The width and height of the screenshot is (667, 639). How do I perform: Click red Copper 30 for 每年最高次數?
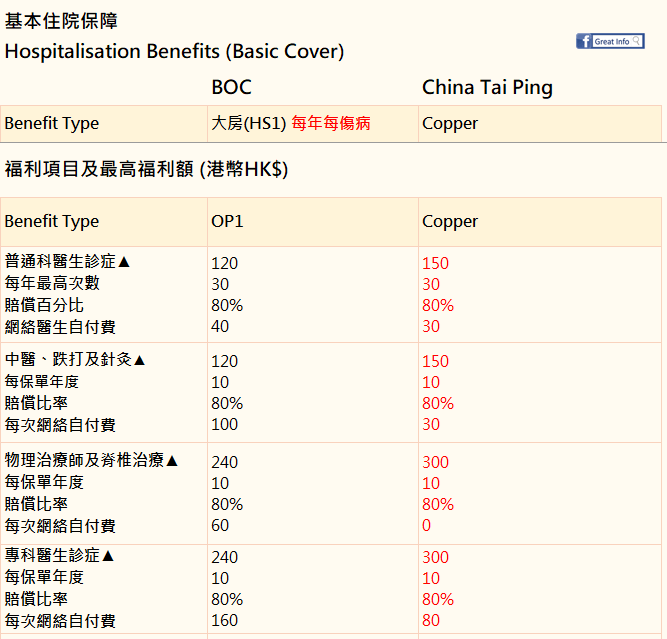click(430, 284)
